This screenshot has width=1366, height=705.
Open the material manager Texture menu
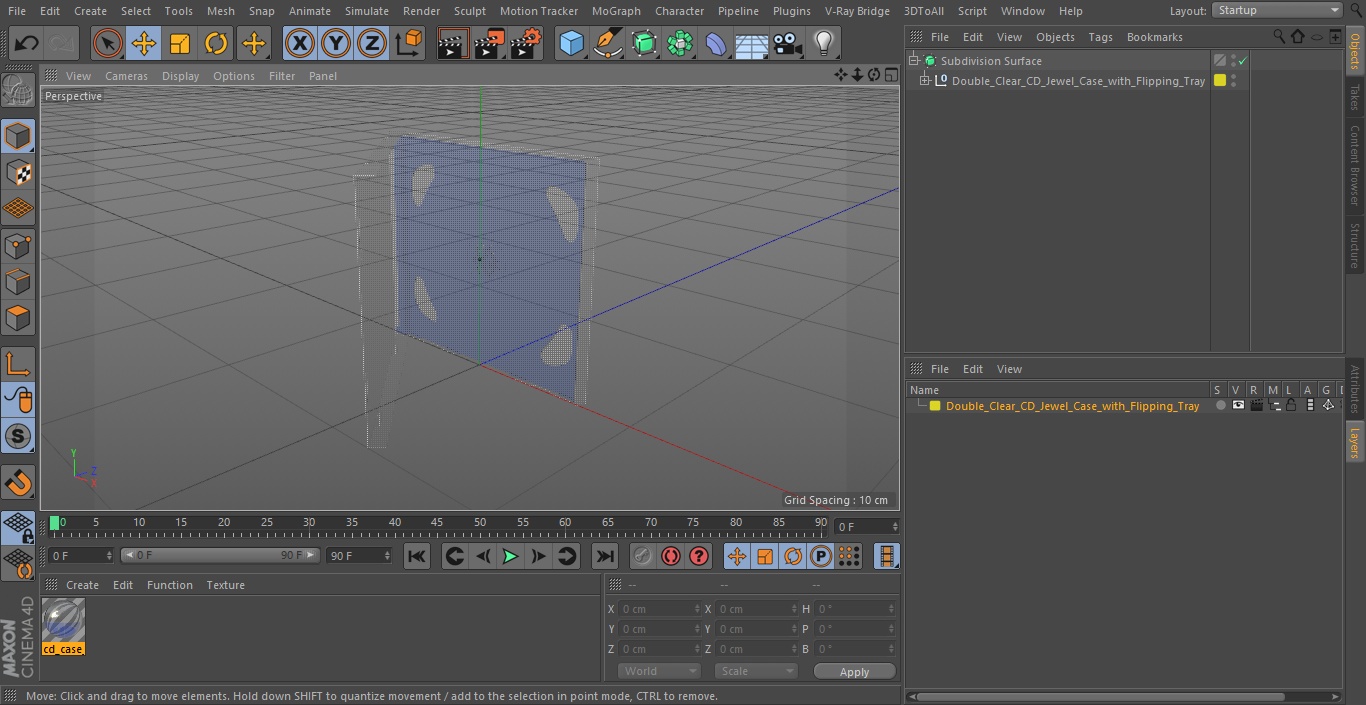(x=225, y=585)
